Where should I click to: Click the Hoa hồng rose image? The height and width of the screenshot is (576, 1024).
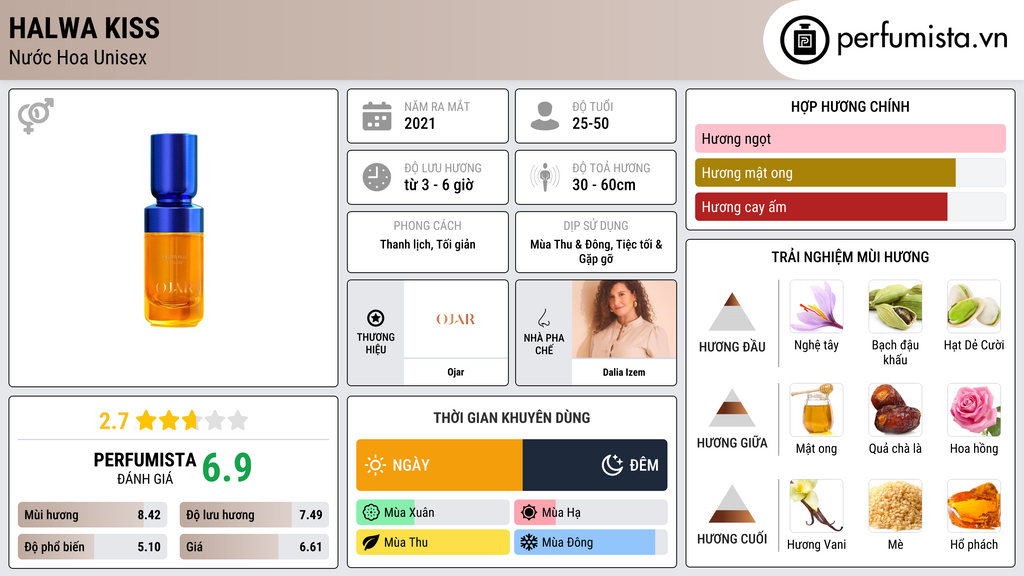pos(974,410)
